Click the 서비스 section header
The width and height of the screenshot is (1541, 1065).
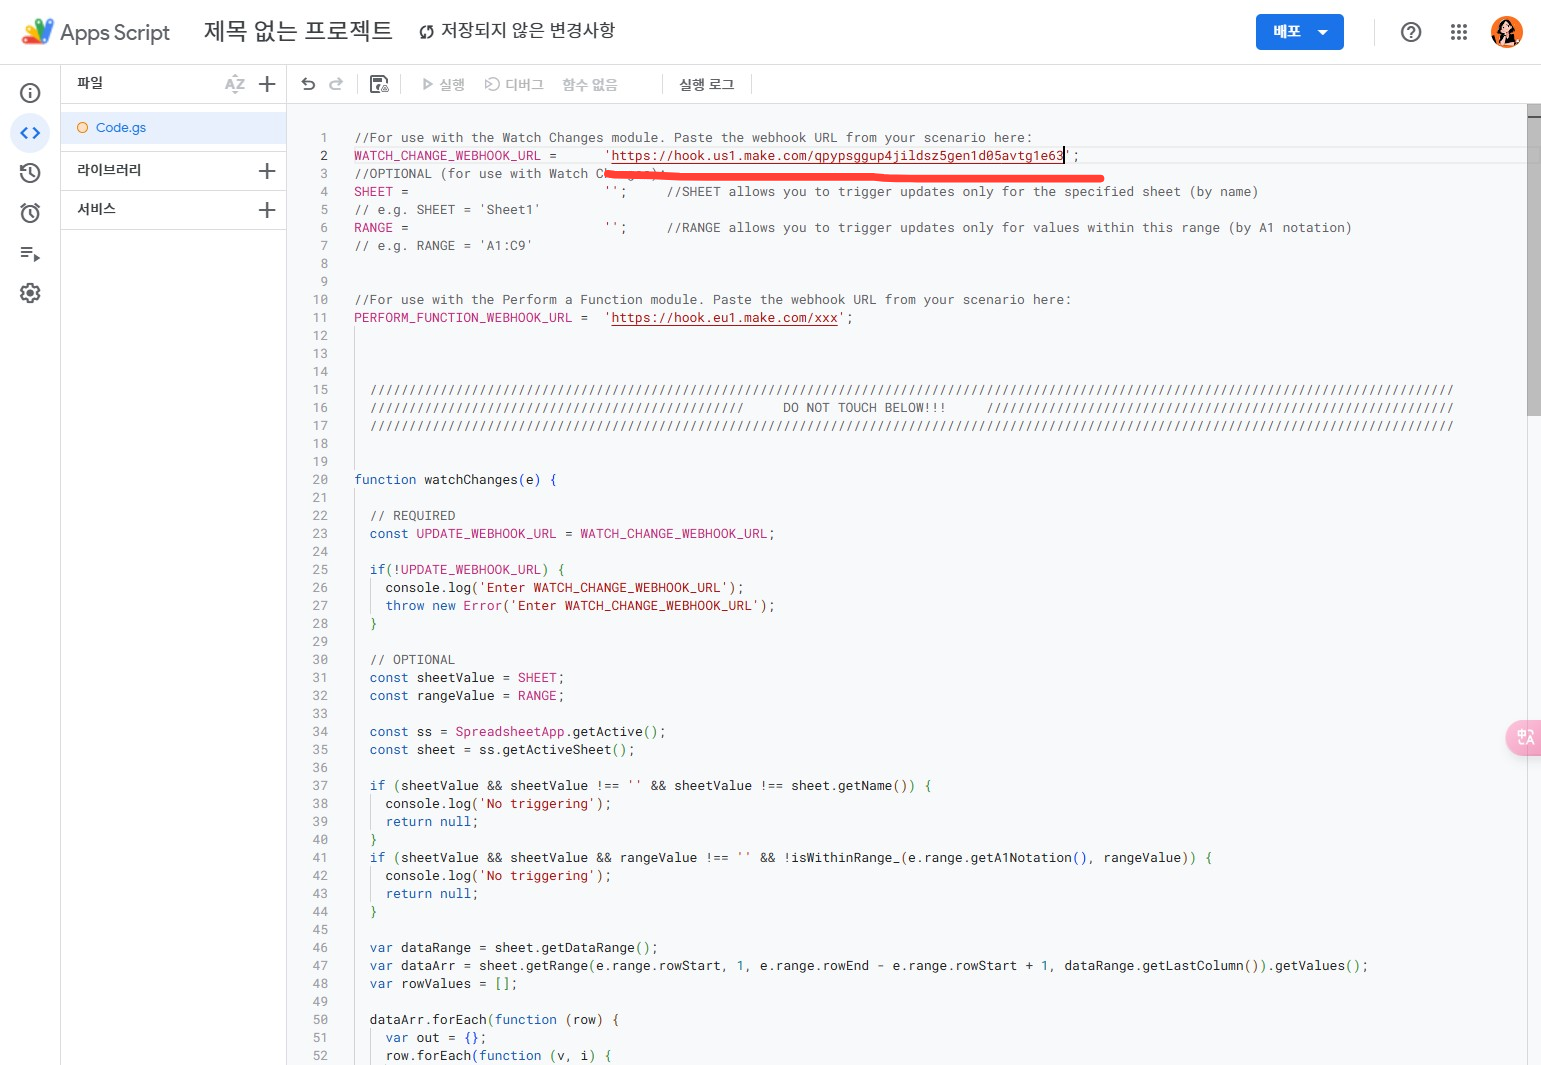(96, 209)
